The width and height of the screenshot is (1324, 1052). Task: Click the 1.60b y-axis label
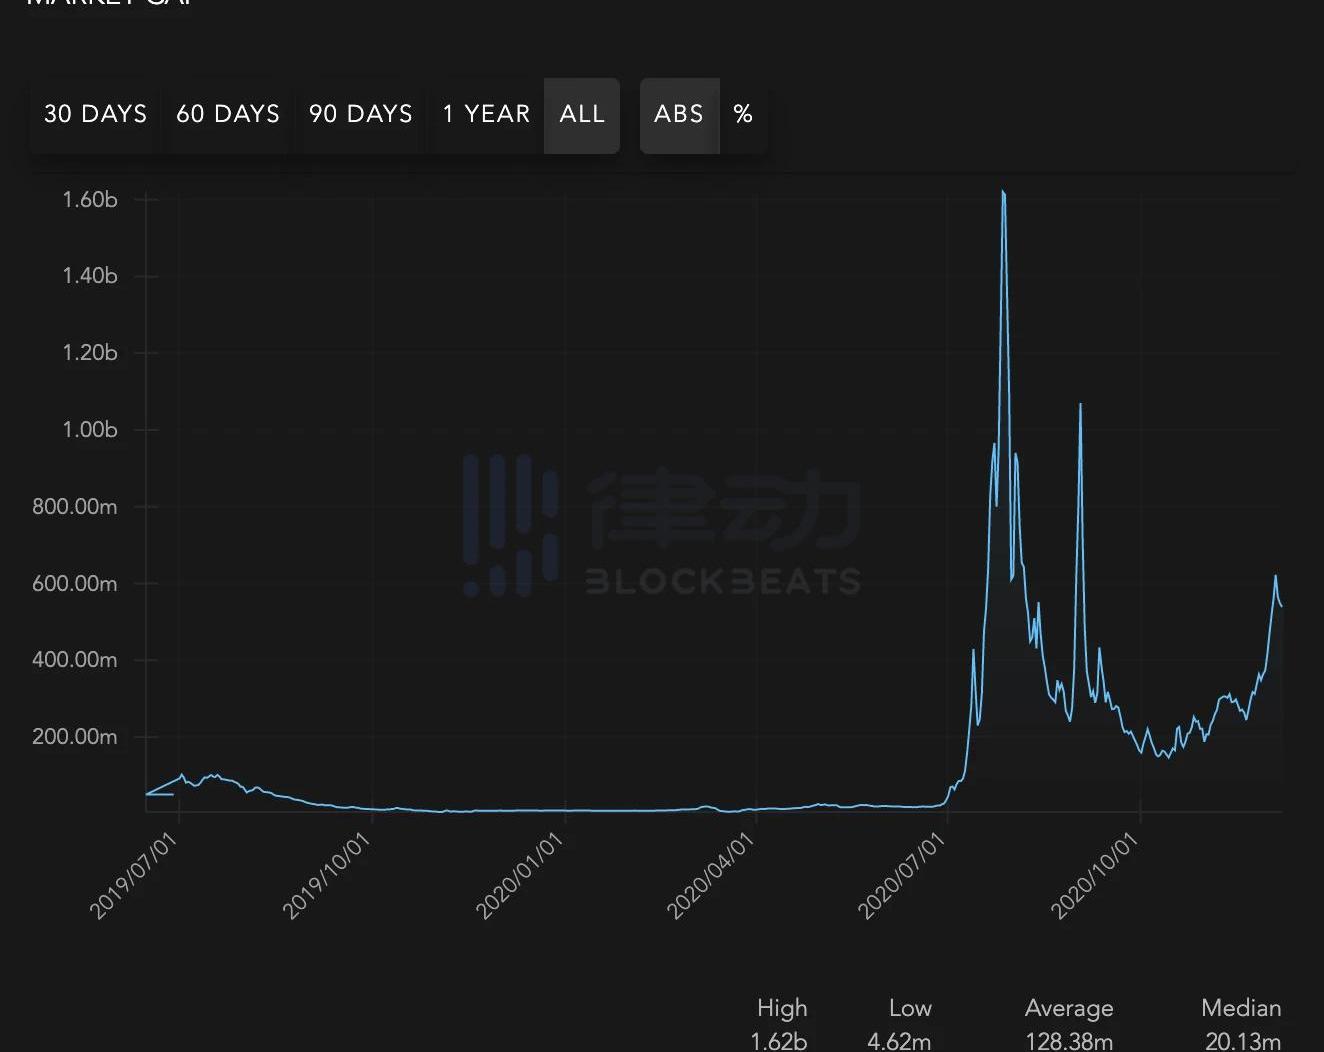(90, 200)
